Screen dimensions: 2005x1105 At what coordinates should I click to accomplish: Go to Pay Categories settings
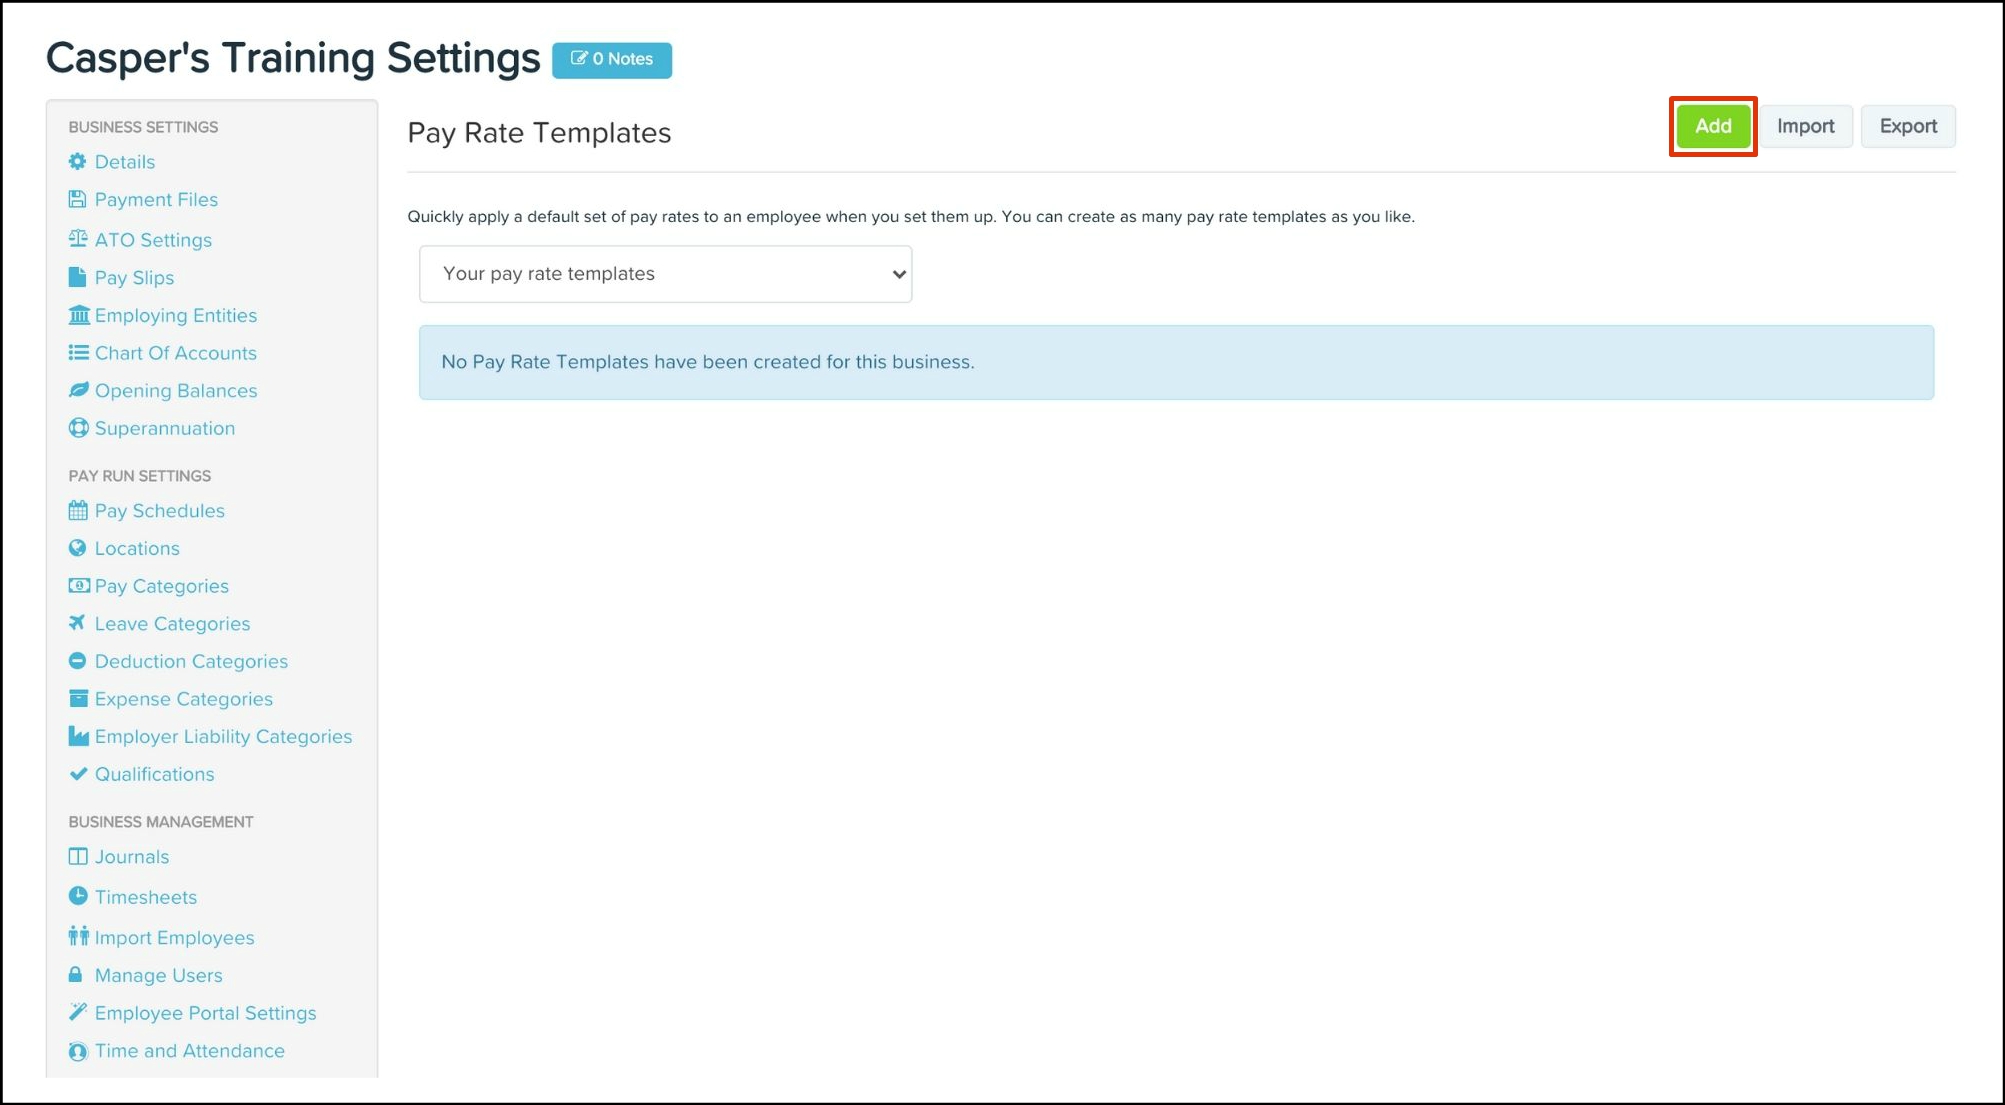161,586
